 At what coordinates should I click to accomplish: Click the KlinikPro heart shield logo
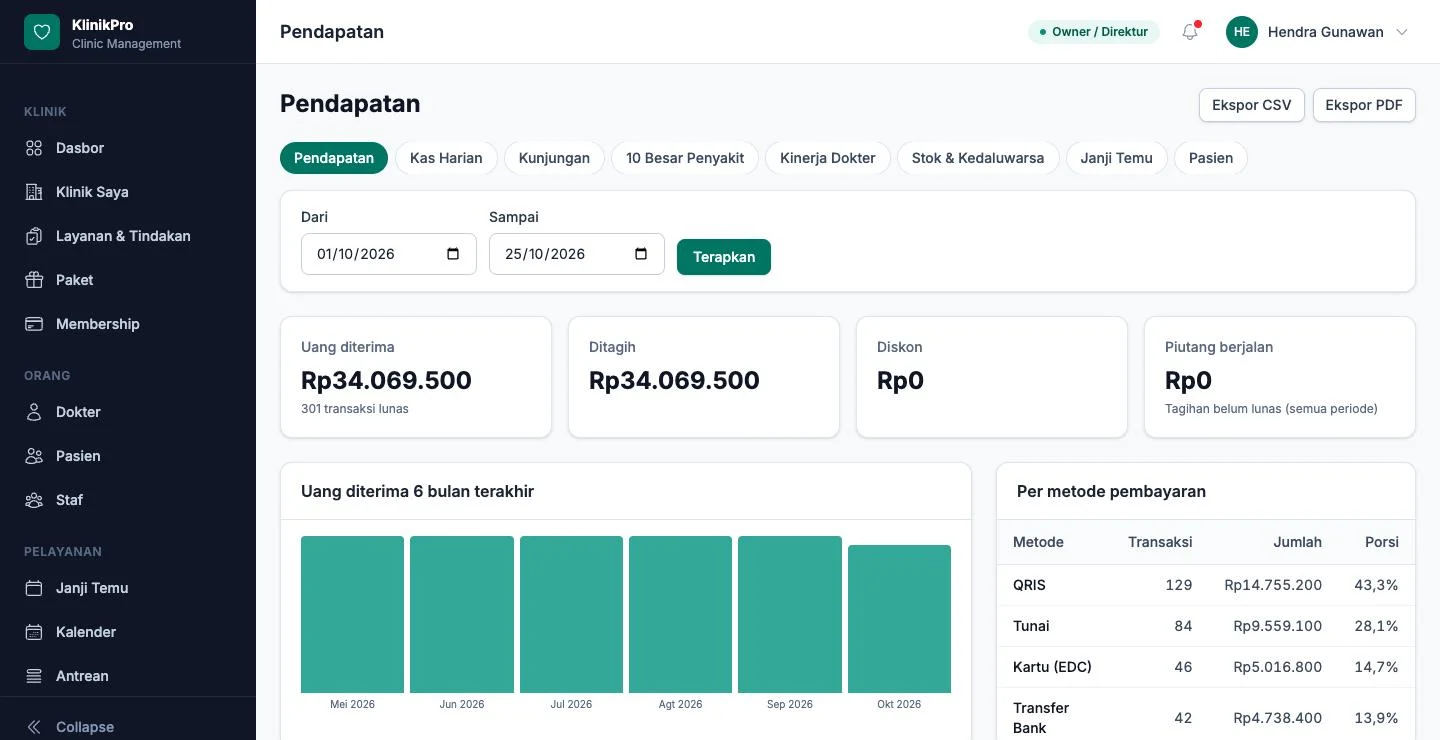click(x=42, y=32)
